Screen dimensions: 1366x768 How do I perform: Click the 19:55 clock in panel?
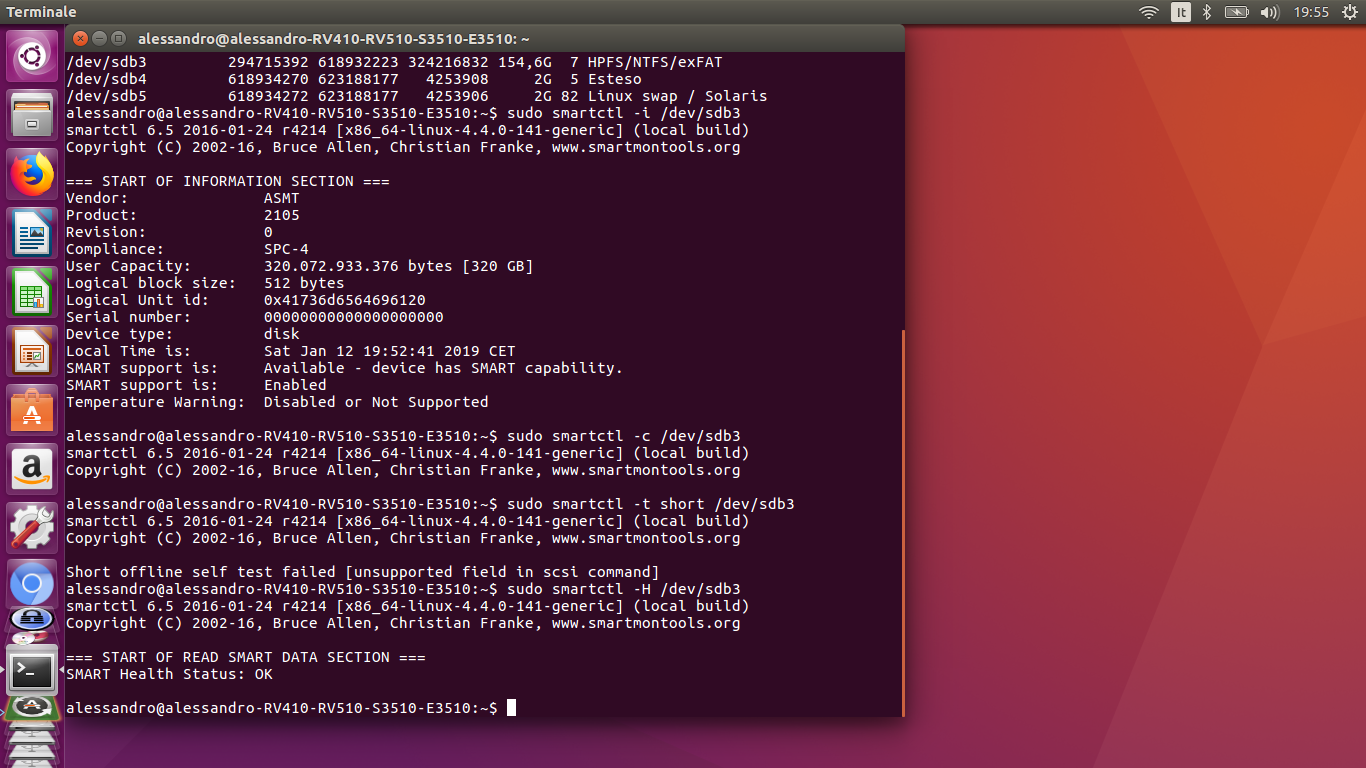tap(1310, 12)
